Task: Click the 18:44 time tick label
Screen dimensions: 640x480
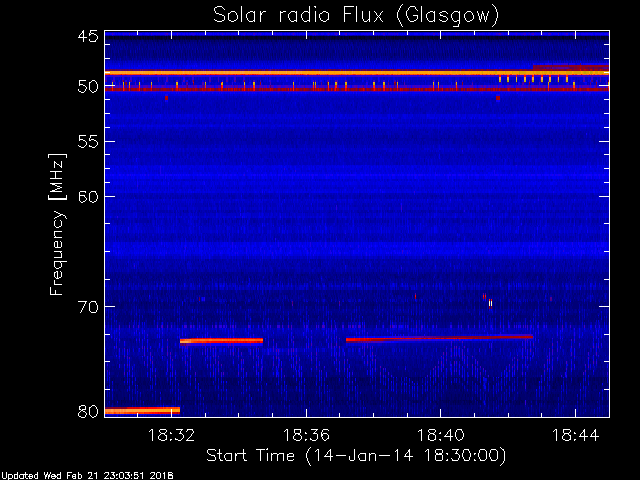Action: [575, 435]
